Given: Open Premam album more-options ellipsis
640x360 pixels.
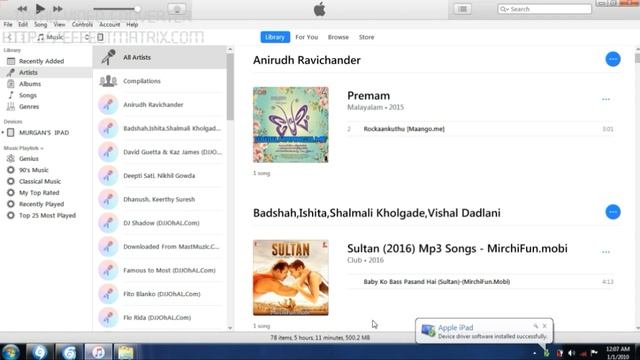Looking at the screenshot, I should [x=606, y=99].
